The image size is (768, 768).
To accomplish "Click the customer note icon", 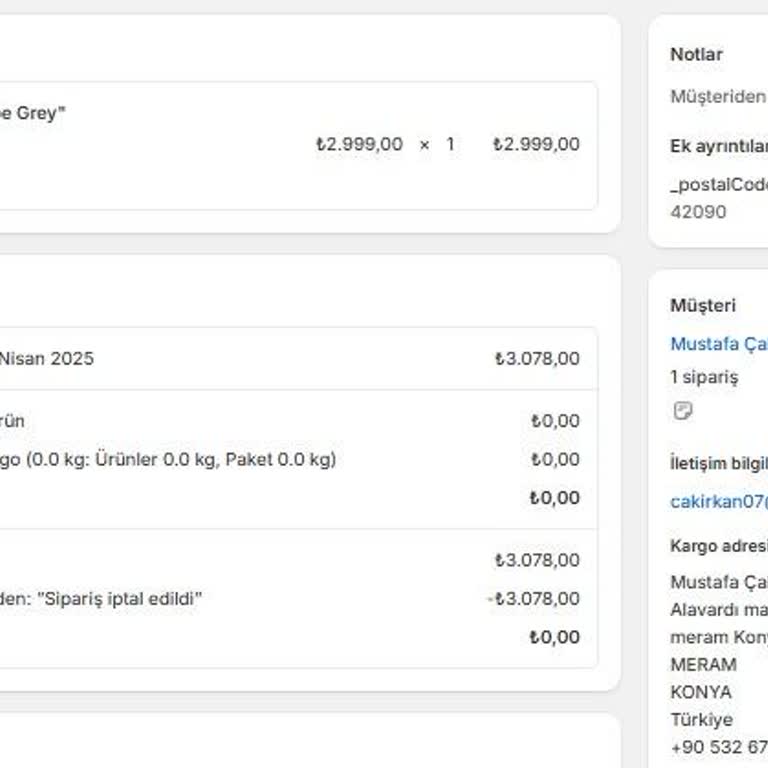I will [x=683, y=410].
